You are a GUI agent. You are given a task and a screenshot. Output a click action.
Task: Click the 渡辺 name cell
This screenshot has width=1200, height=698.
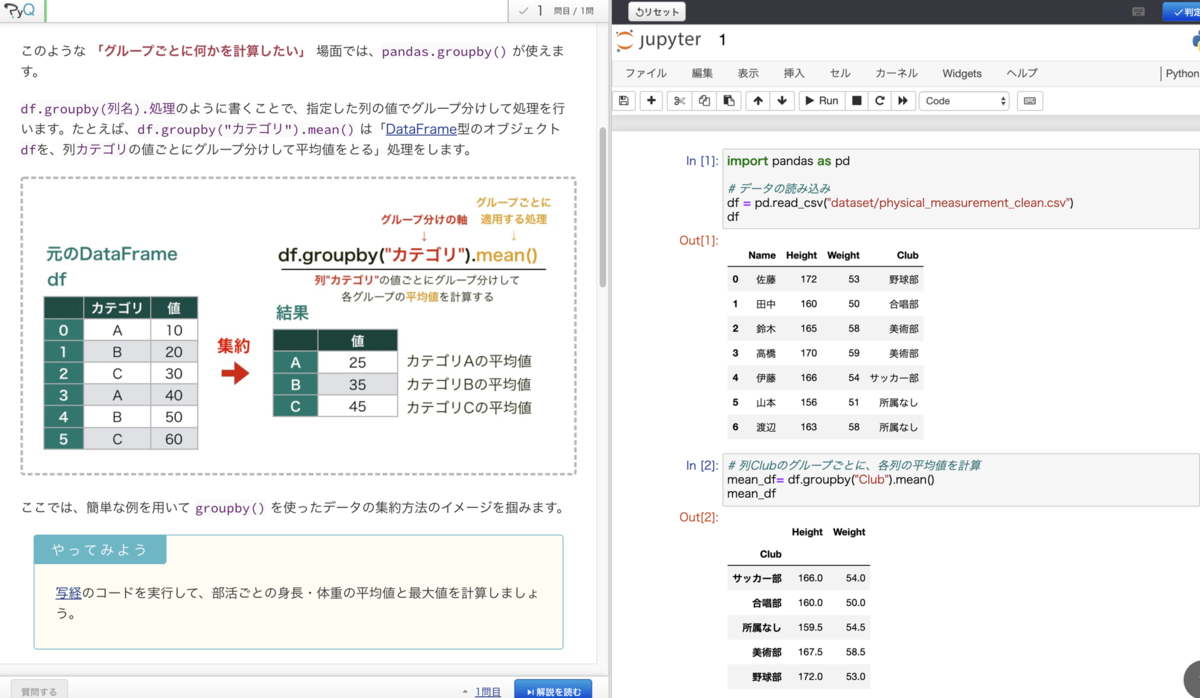tap(766, 427)
